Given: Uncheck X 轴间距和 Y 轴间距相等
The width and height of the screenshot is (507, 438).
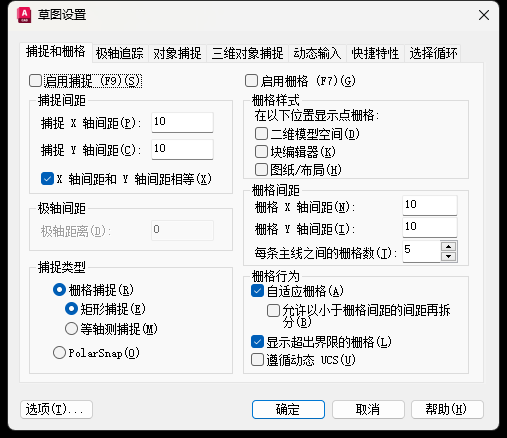Looking at the screenshot, I should click(x=47, y=179).
